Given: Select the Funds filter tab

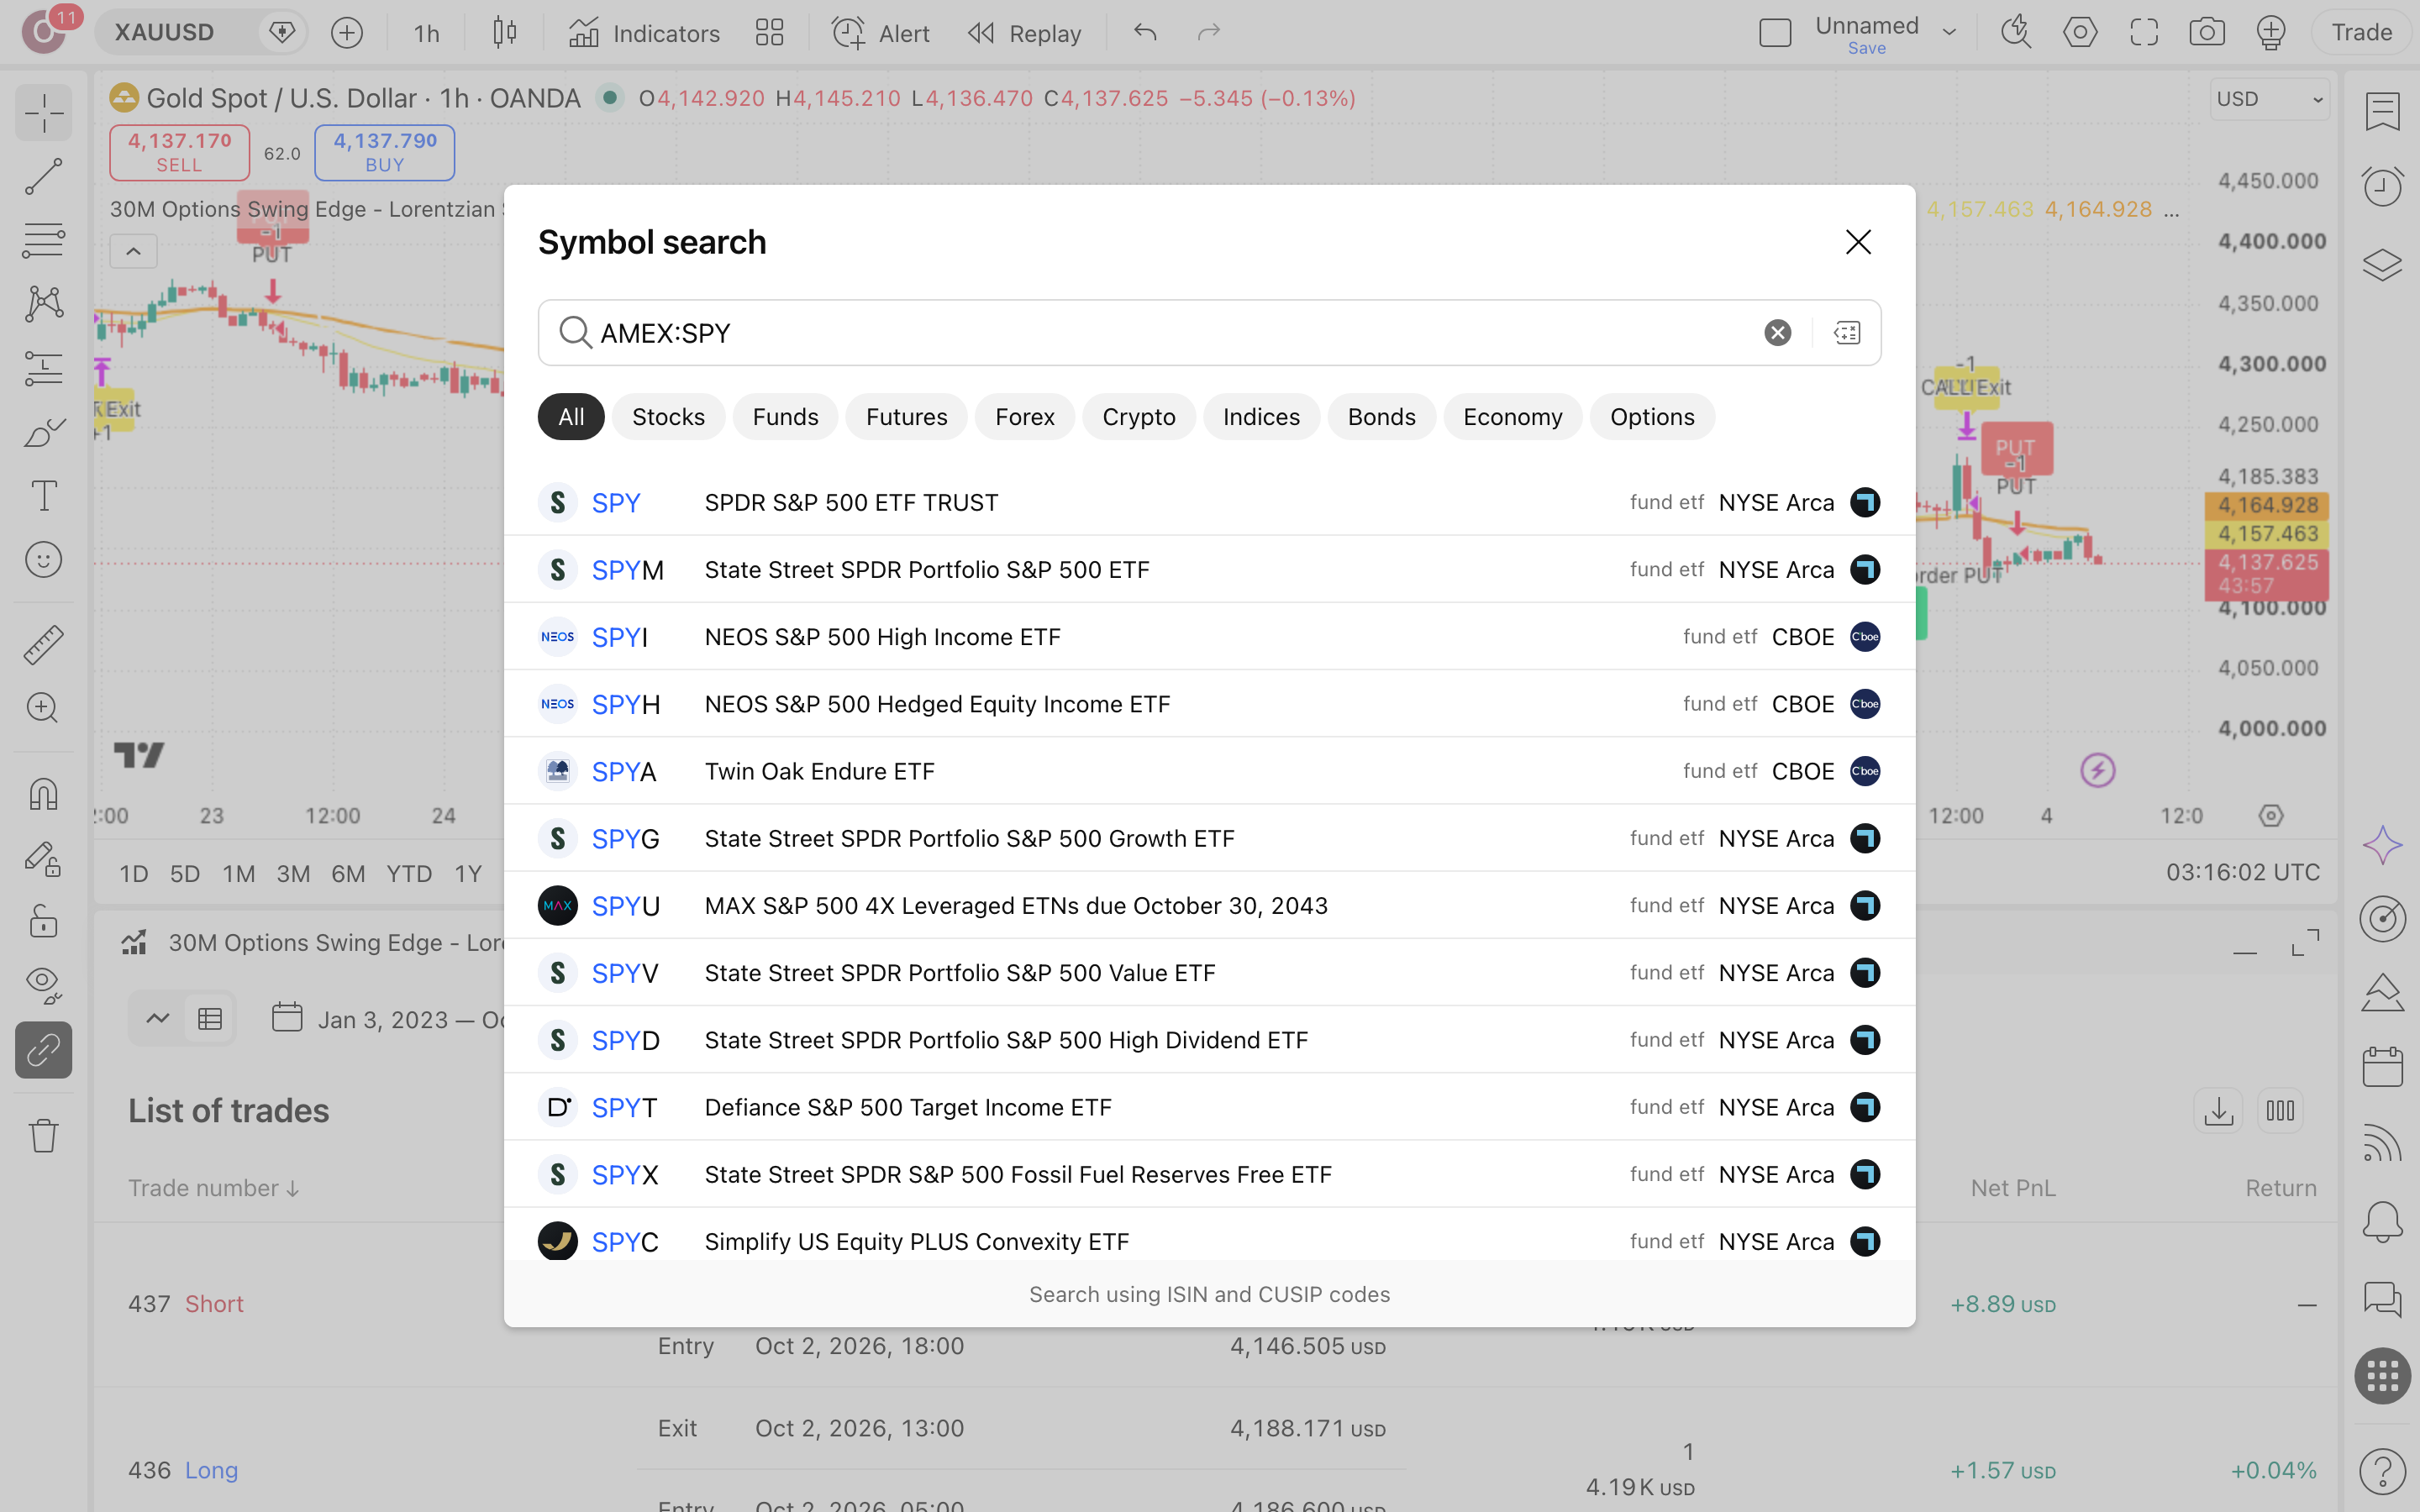Looking at the screenshot, I should [x=785, y=417].
